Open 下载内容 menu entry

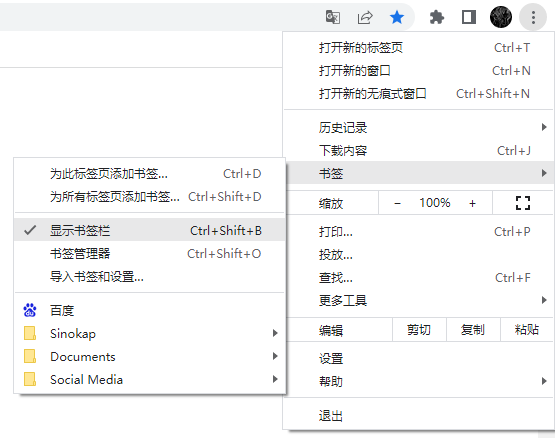pos(418,150)
